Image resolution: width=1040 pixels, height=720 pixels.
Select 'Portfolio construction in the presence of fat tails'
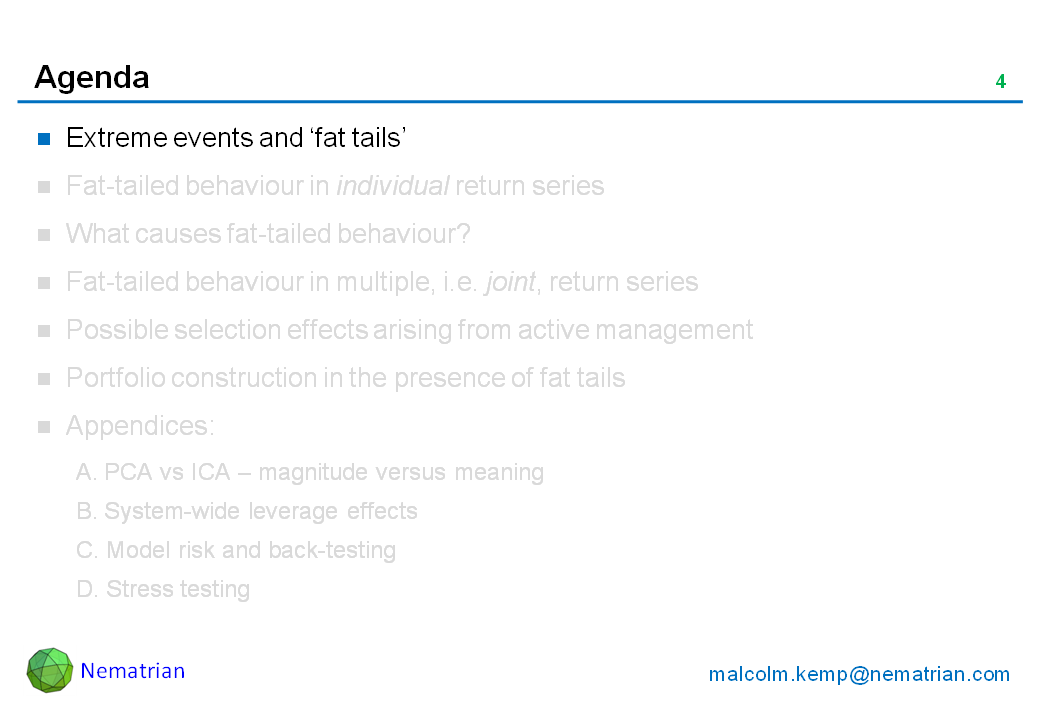point(345,378)
